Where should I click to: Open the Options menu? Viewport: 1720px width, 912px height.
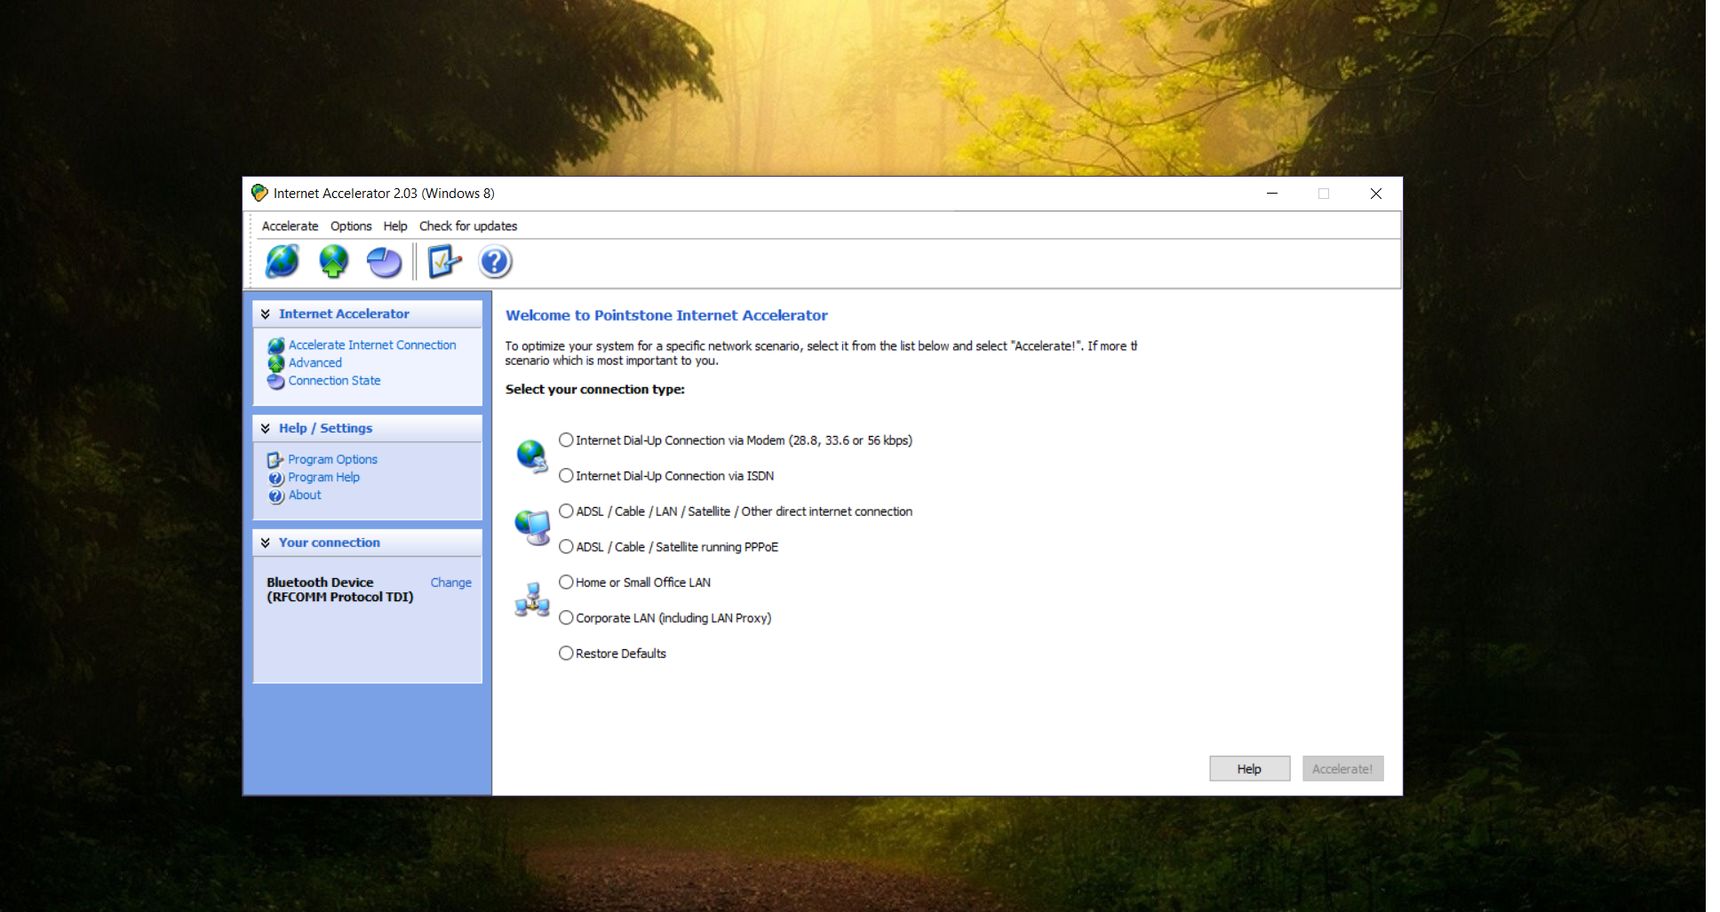(x=351, y=226)
